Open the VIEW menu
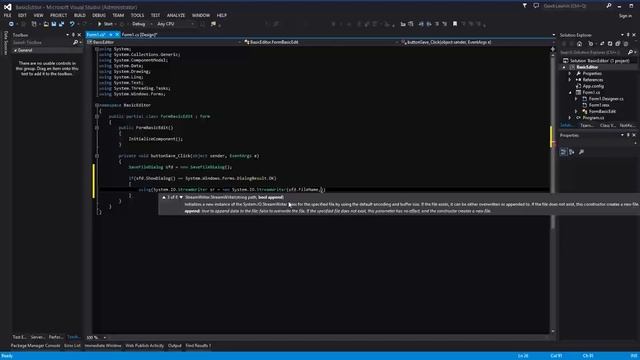 (38, 15)
